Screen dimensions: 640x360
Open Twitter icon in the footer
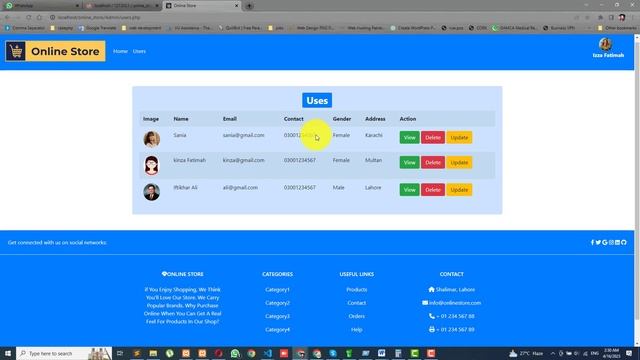pos(598,242)
